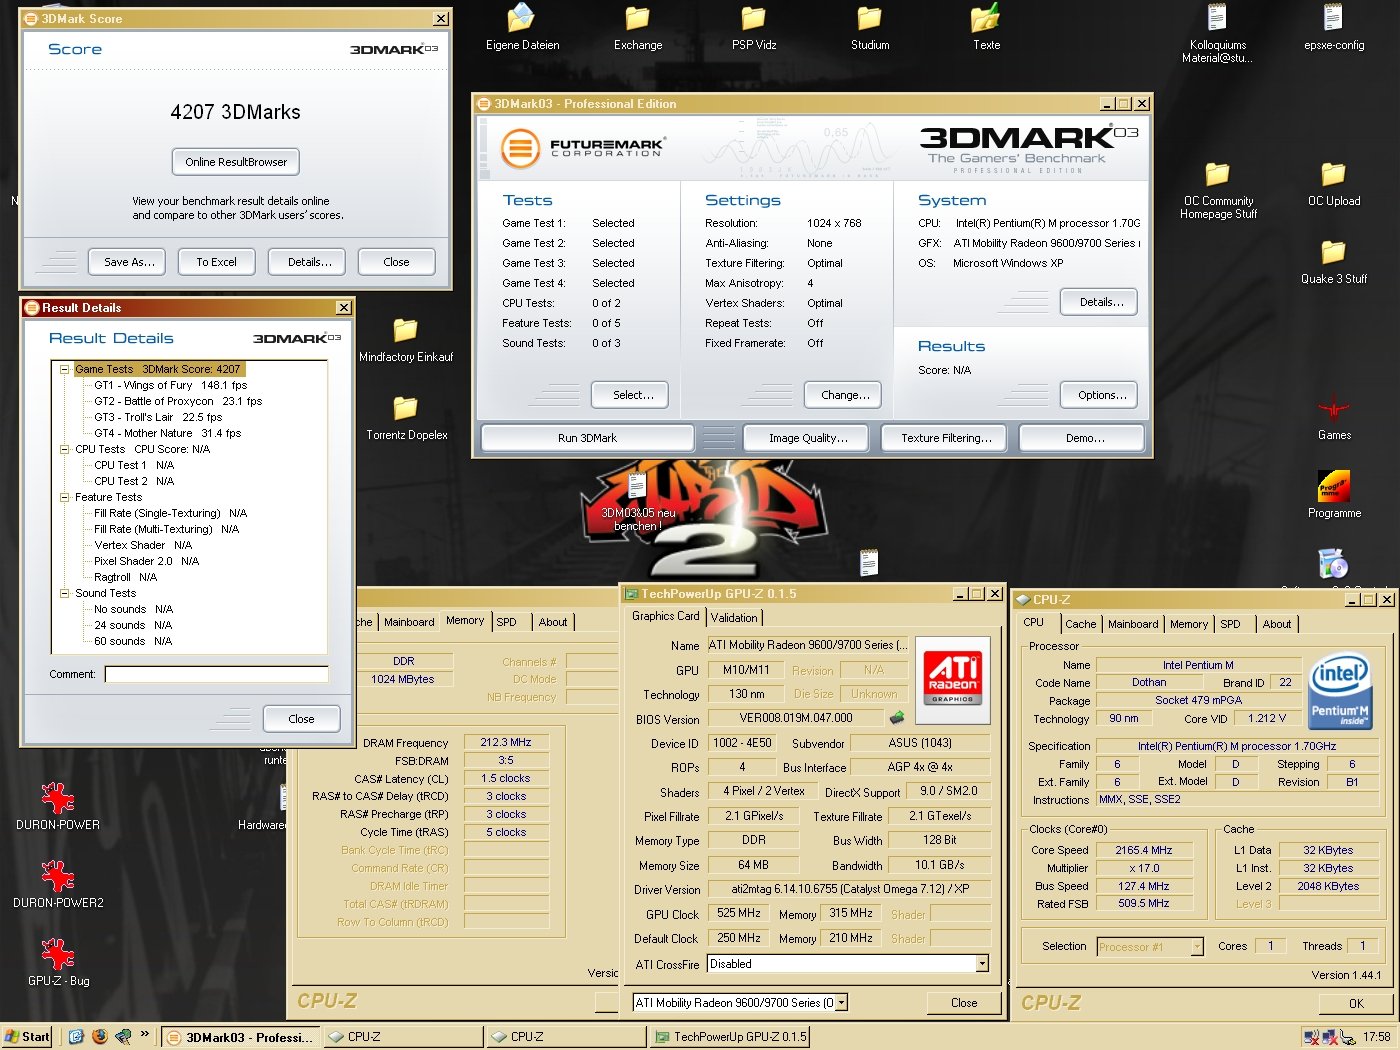
Task: Click OK in the CPU-Z window
Action: point(1356,1003)
